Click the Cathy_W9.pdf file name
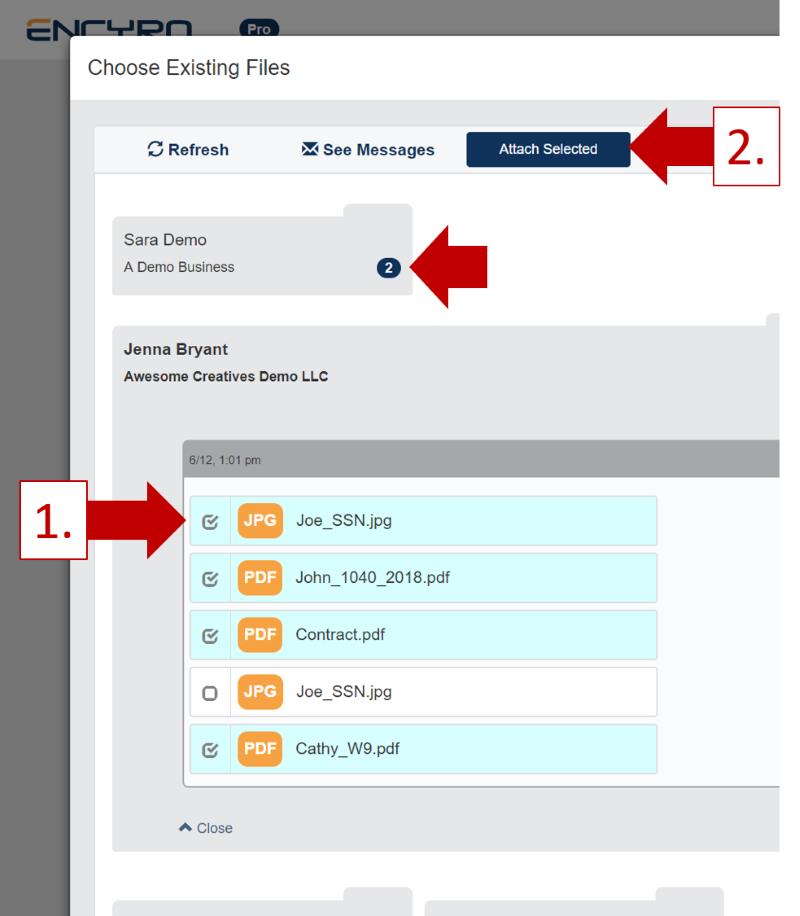The image size is (800, 916). tap(348, 749)
